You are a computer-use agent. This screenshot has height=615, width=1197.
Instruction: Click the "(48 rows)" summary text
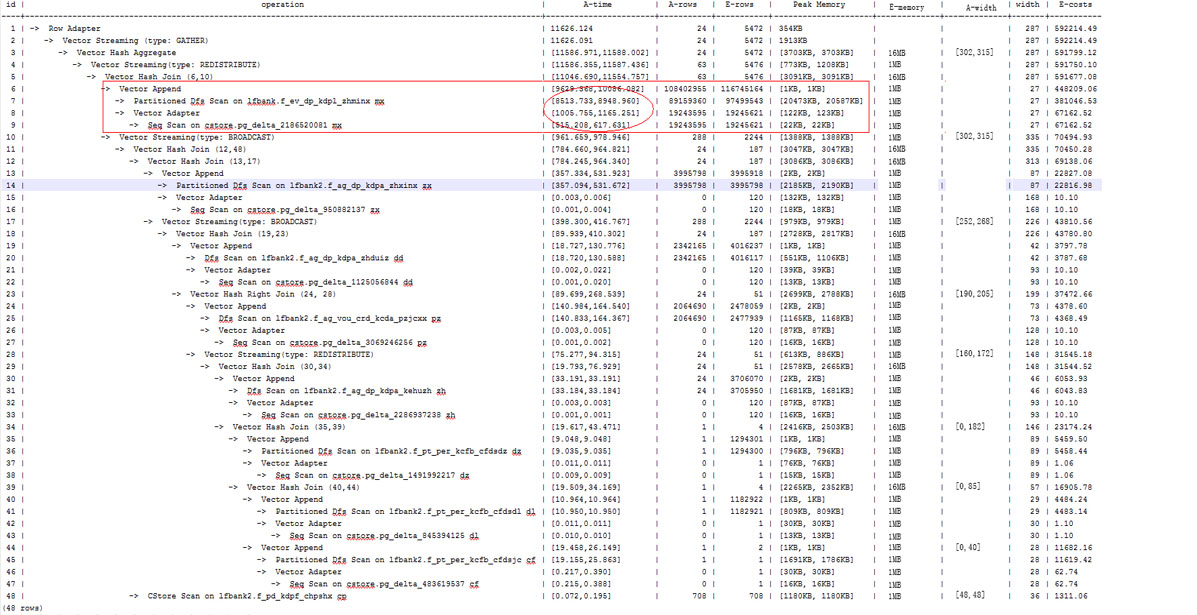coord(25,608)
